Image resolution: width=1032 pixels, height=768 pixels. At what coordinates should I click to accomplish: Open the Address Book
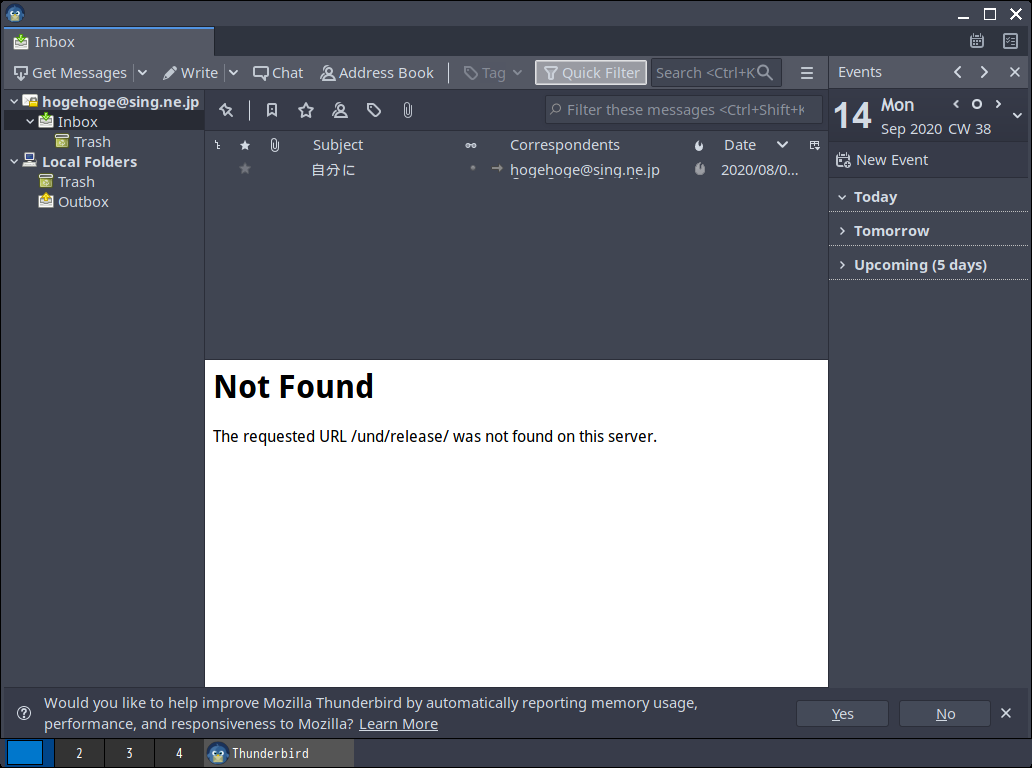[377, 72]
